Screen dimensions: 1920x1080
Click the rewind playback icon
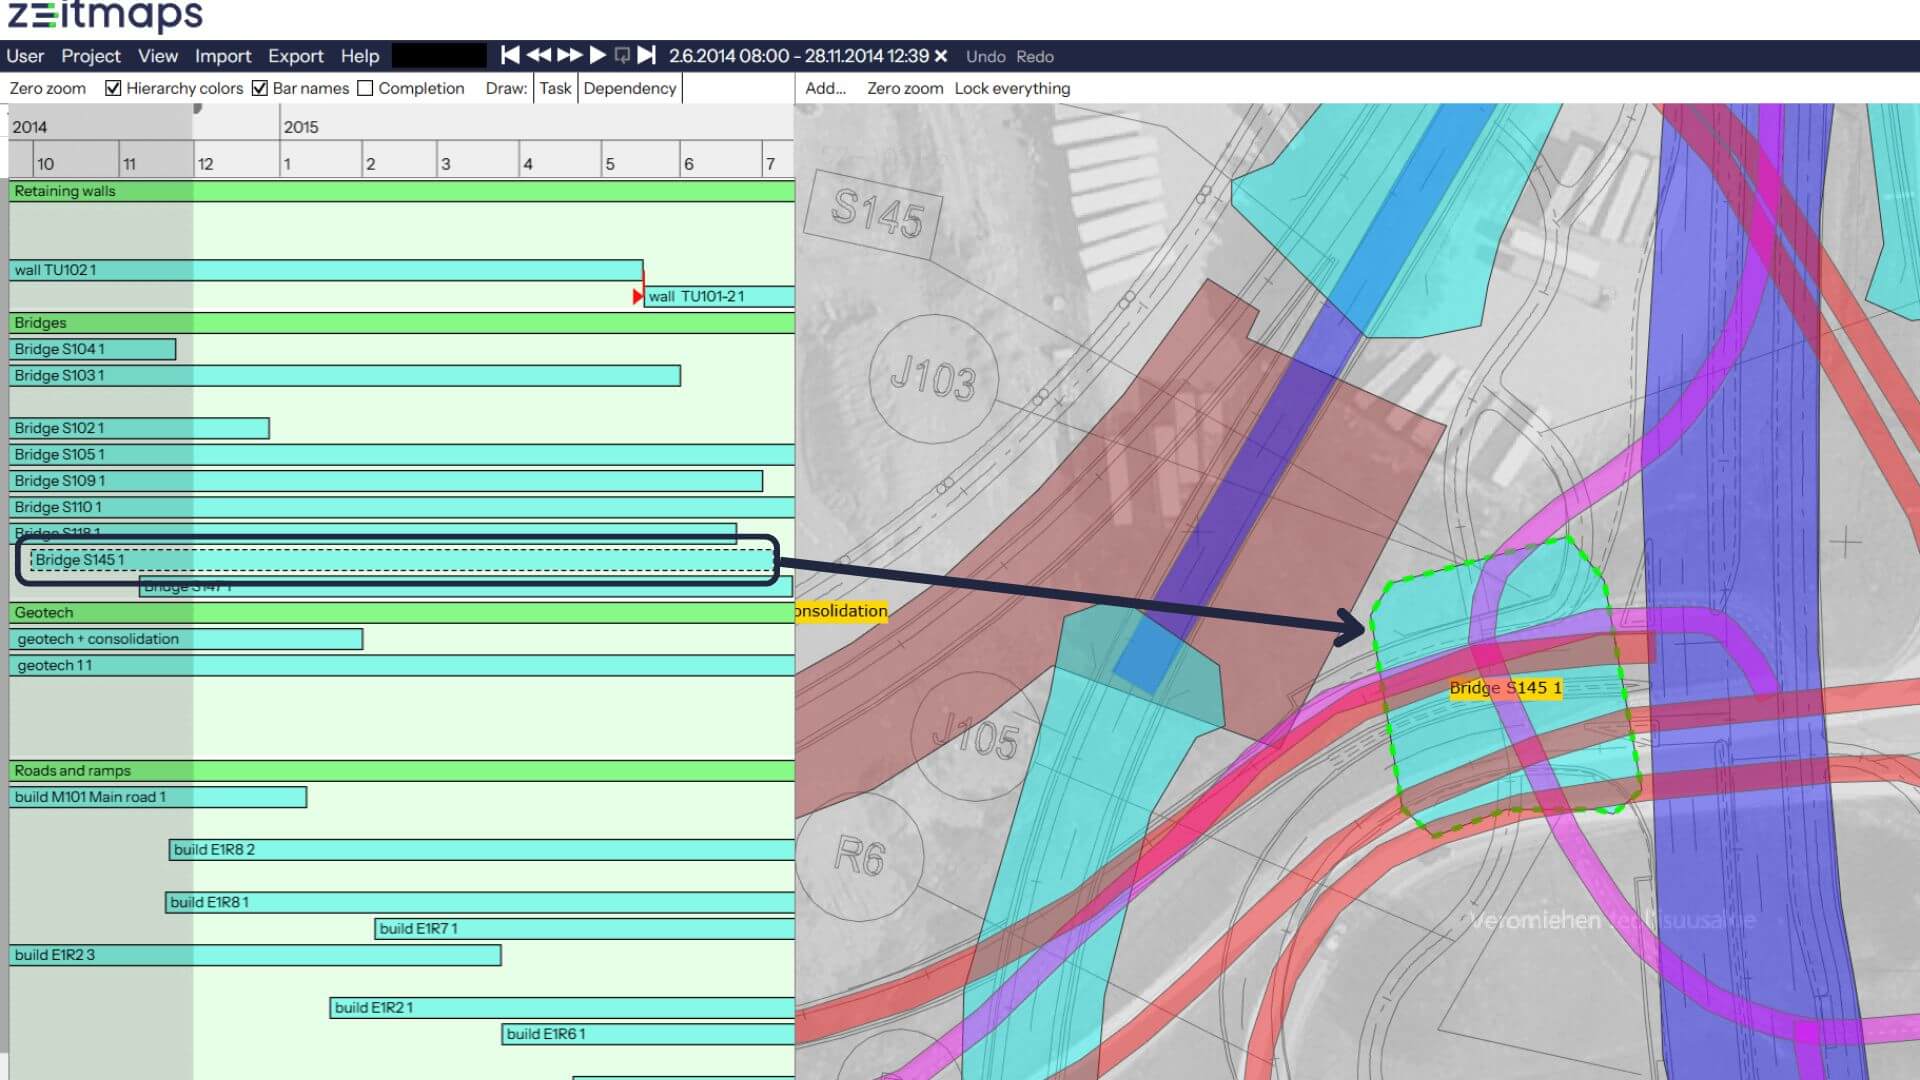[539, 55]
